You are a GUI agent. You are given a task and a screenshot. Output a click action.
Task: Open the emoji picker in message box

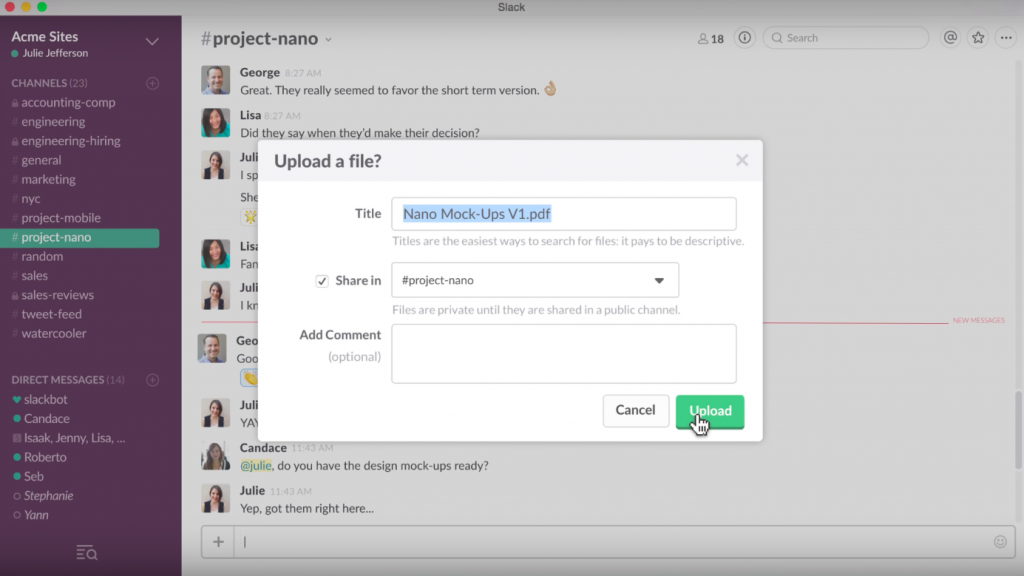click(1000, 542)
